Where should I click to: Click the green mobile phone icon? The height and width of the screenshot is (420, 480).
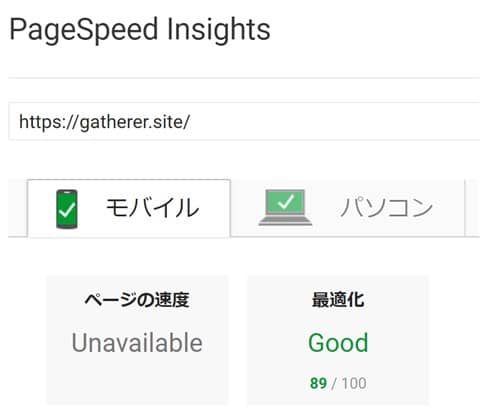tap(67, 209)
